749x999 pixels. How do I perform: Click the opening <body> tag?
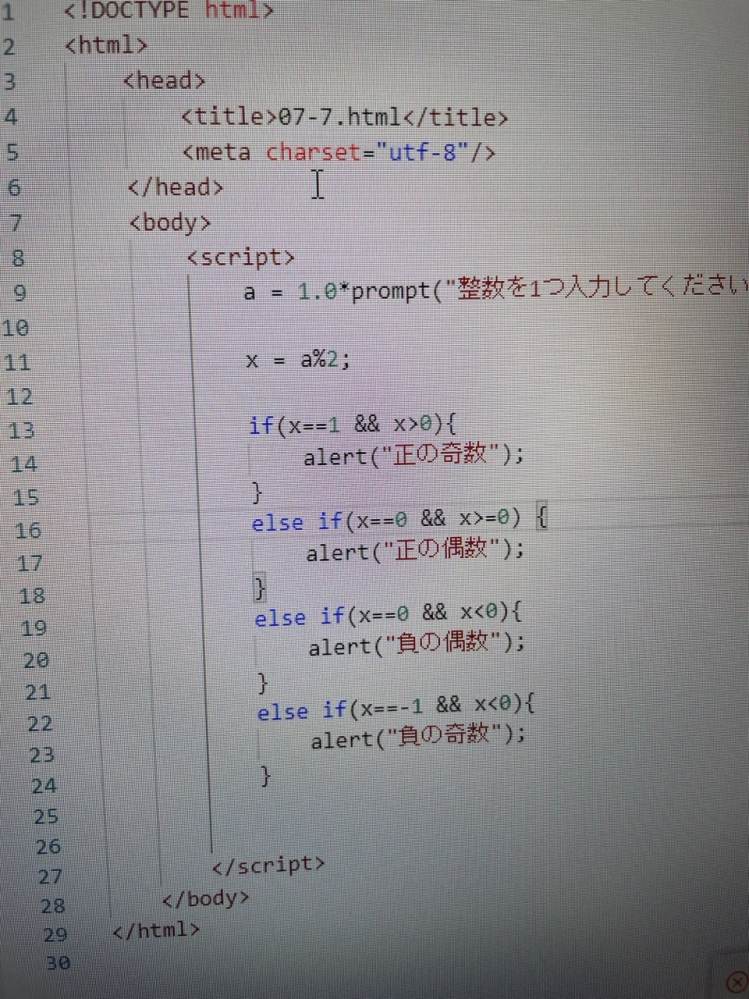tap(170, 223)
